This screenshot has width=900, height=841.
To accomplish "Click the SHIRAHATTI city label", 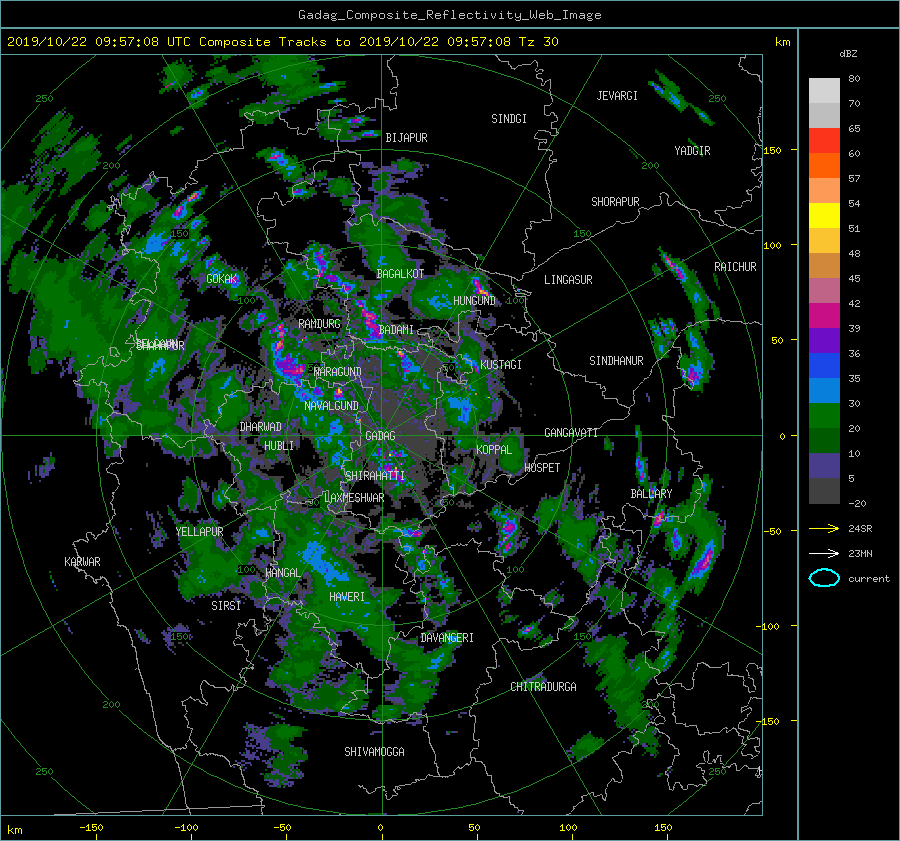I will [x=375, y=476].
